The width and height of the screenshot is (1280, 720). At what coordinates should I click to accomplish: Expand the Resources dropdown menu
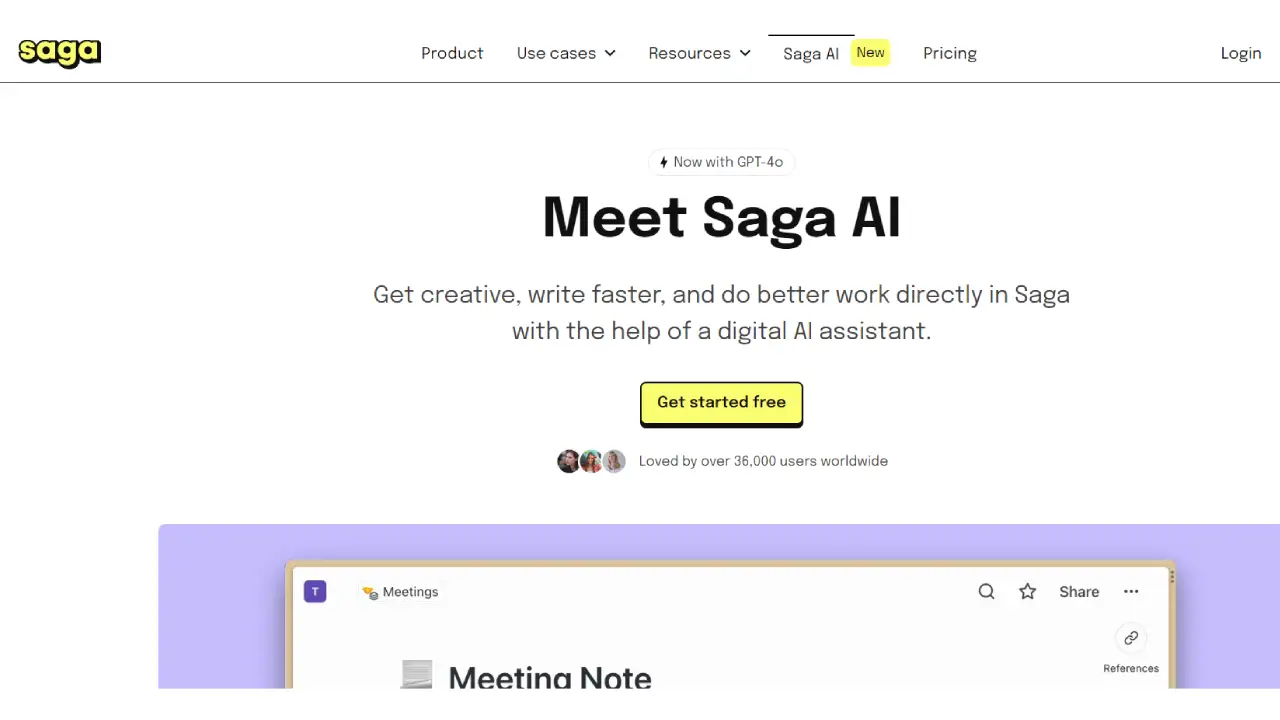coord(699,53)
